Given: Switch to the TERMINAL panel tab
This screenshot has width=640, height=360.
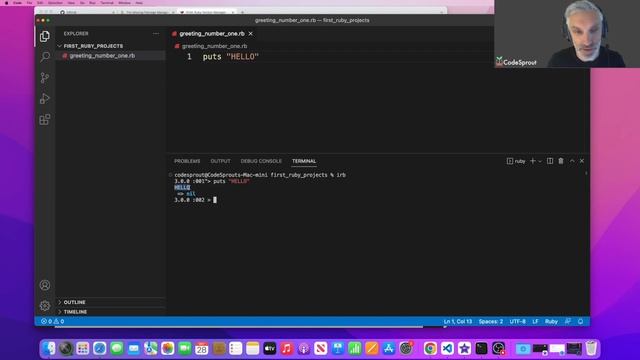Looking at the screenshot, I should tap(304, 161).
